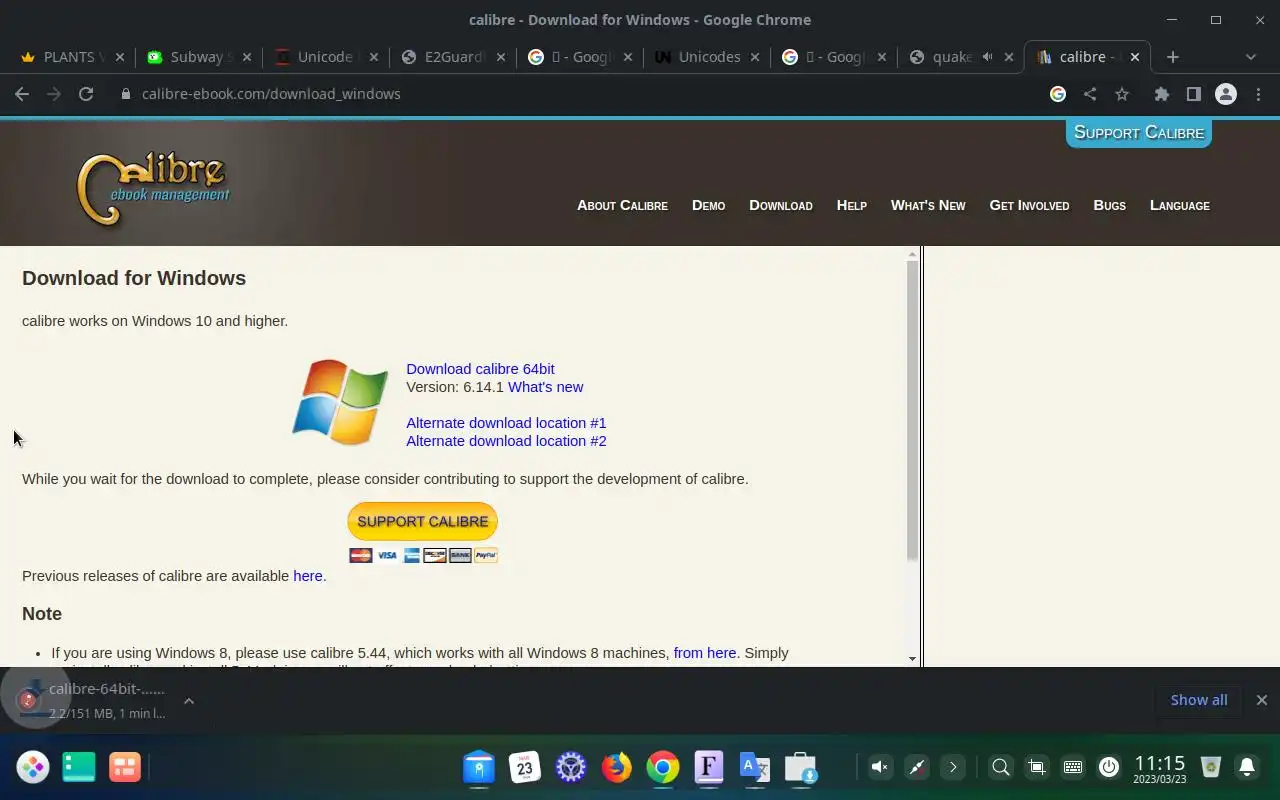
Task: Open the Get Involved menu item
Action: point(1029,205)
